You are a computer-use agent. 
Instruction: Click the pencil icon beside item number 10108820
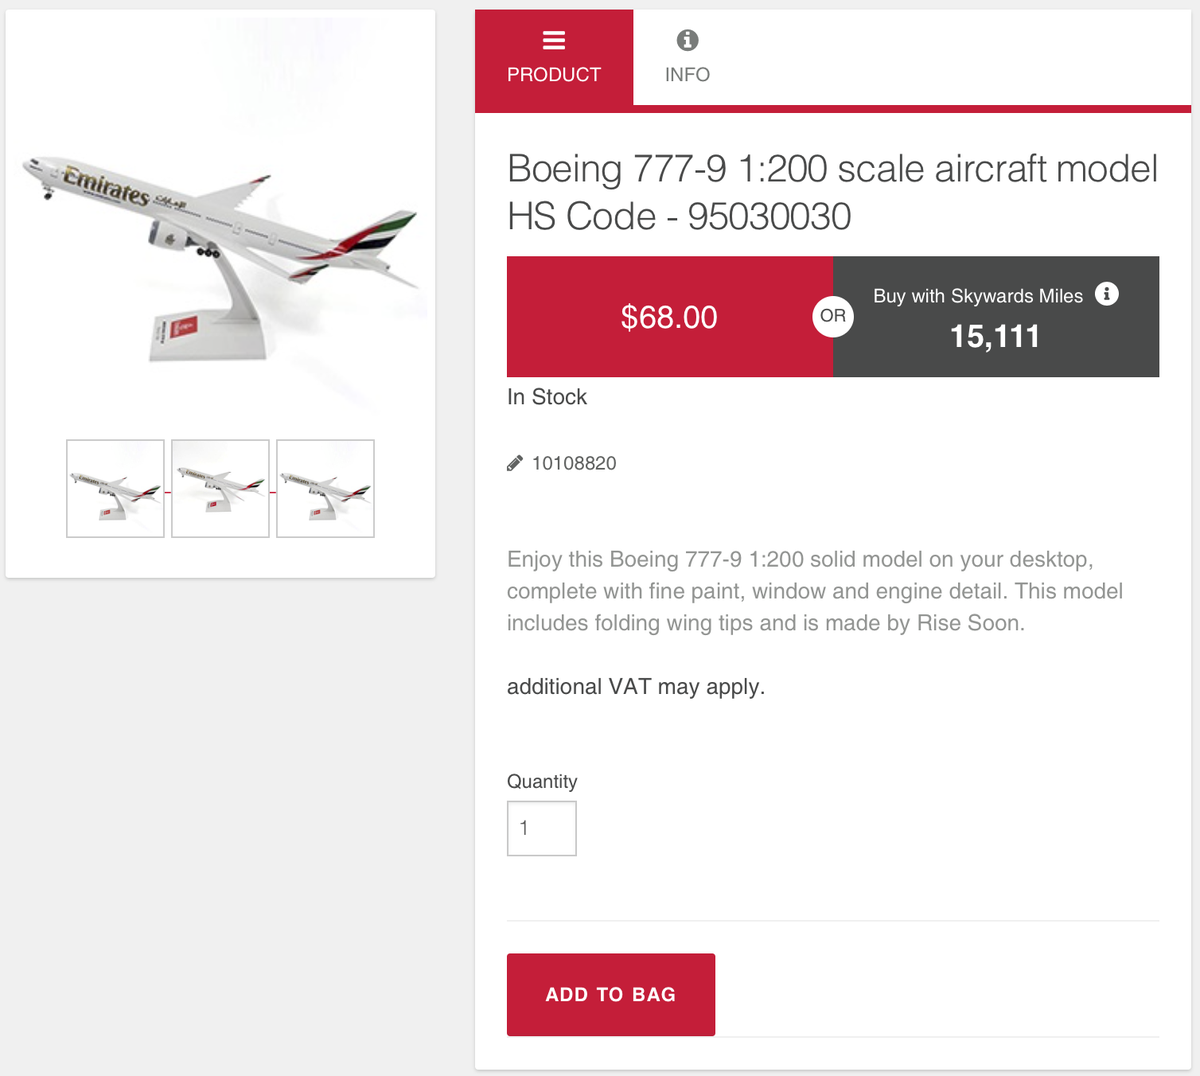point(514,463)
